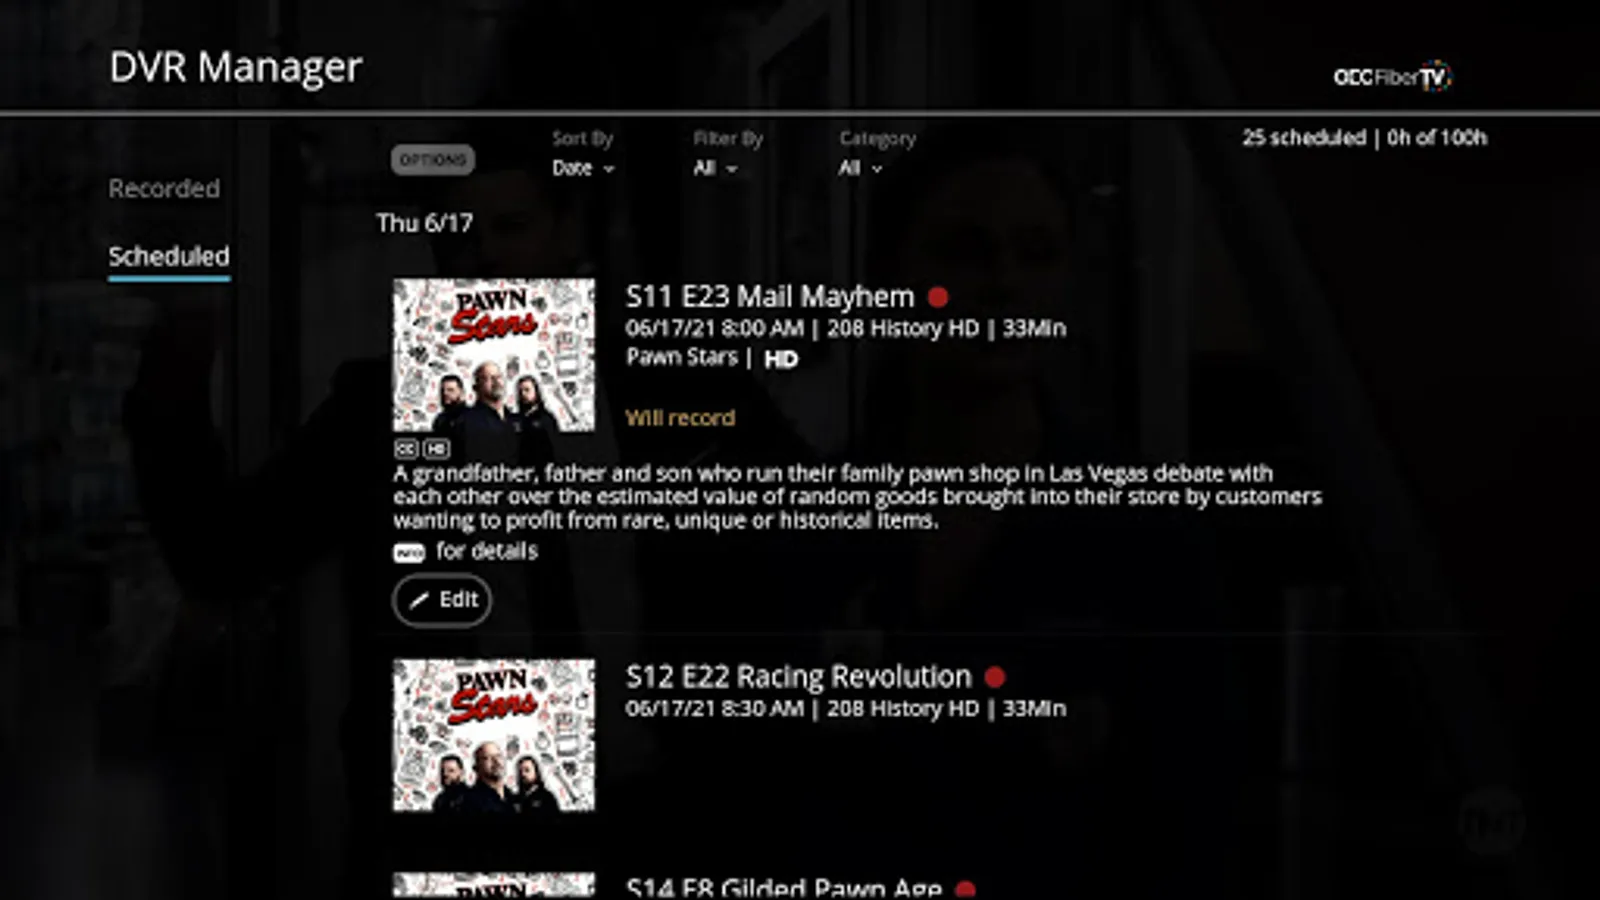1600x900 pixels.
Task: Open the Sort By Date dropdown
Action: click(x=583, y=168)
